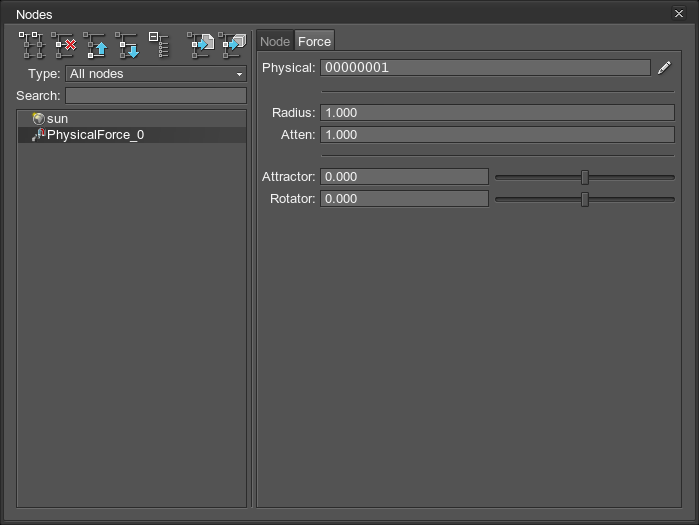This screenshot has width=699, height=525.
Task: Switch to the Node tab
Action: coord(275,41)
